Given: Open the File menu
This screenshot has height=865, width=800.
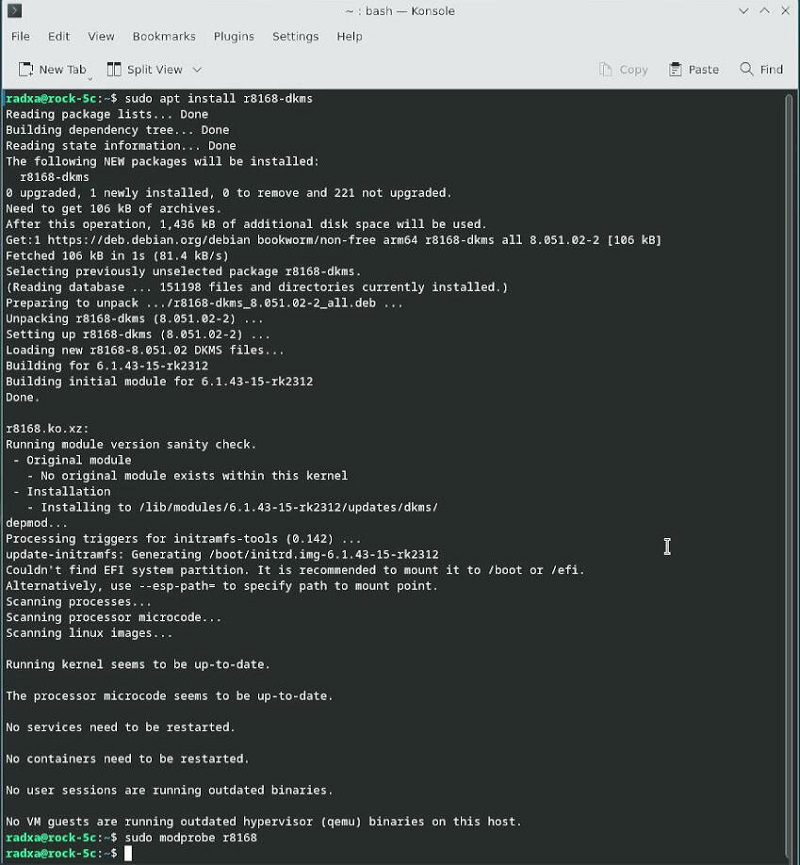Looking at the screenshot, I should click(20, 36).
